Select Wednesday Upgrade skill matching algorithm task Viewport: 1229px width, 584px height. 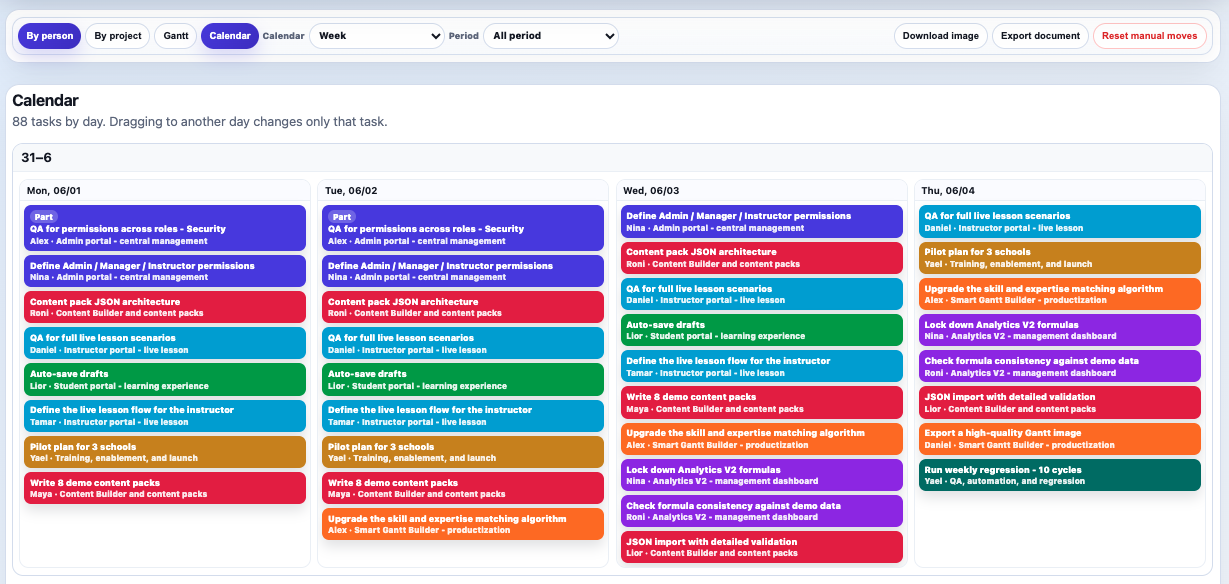tap(761, 438)
